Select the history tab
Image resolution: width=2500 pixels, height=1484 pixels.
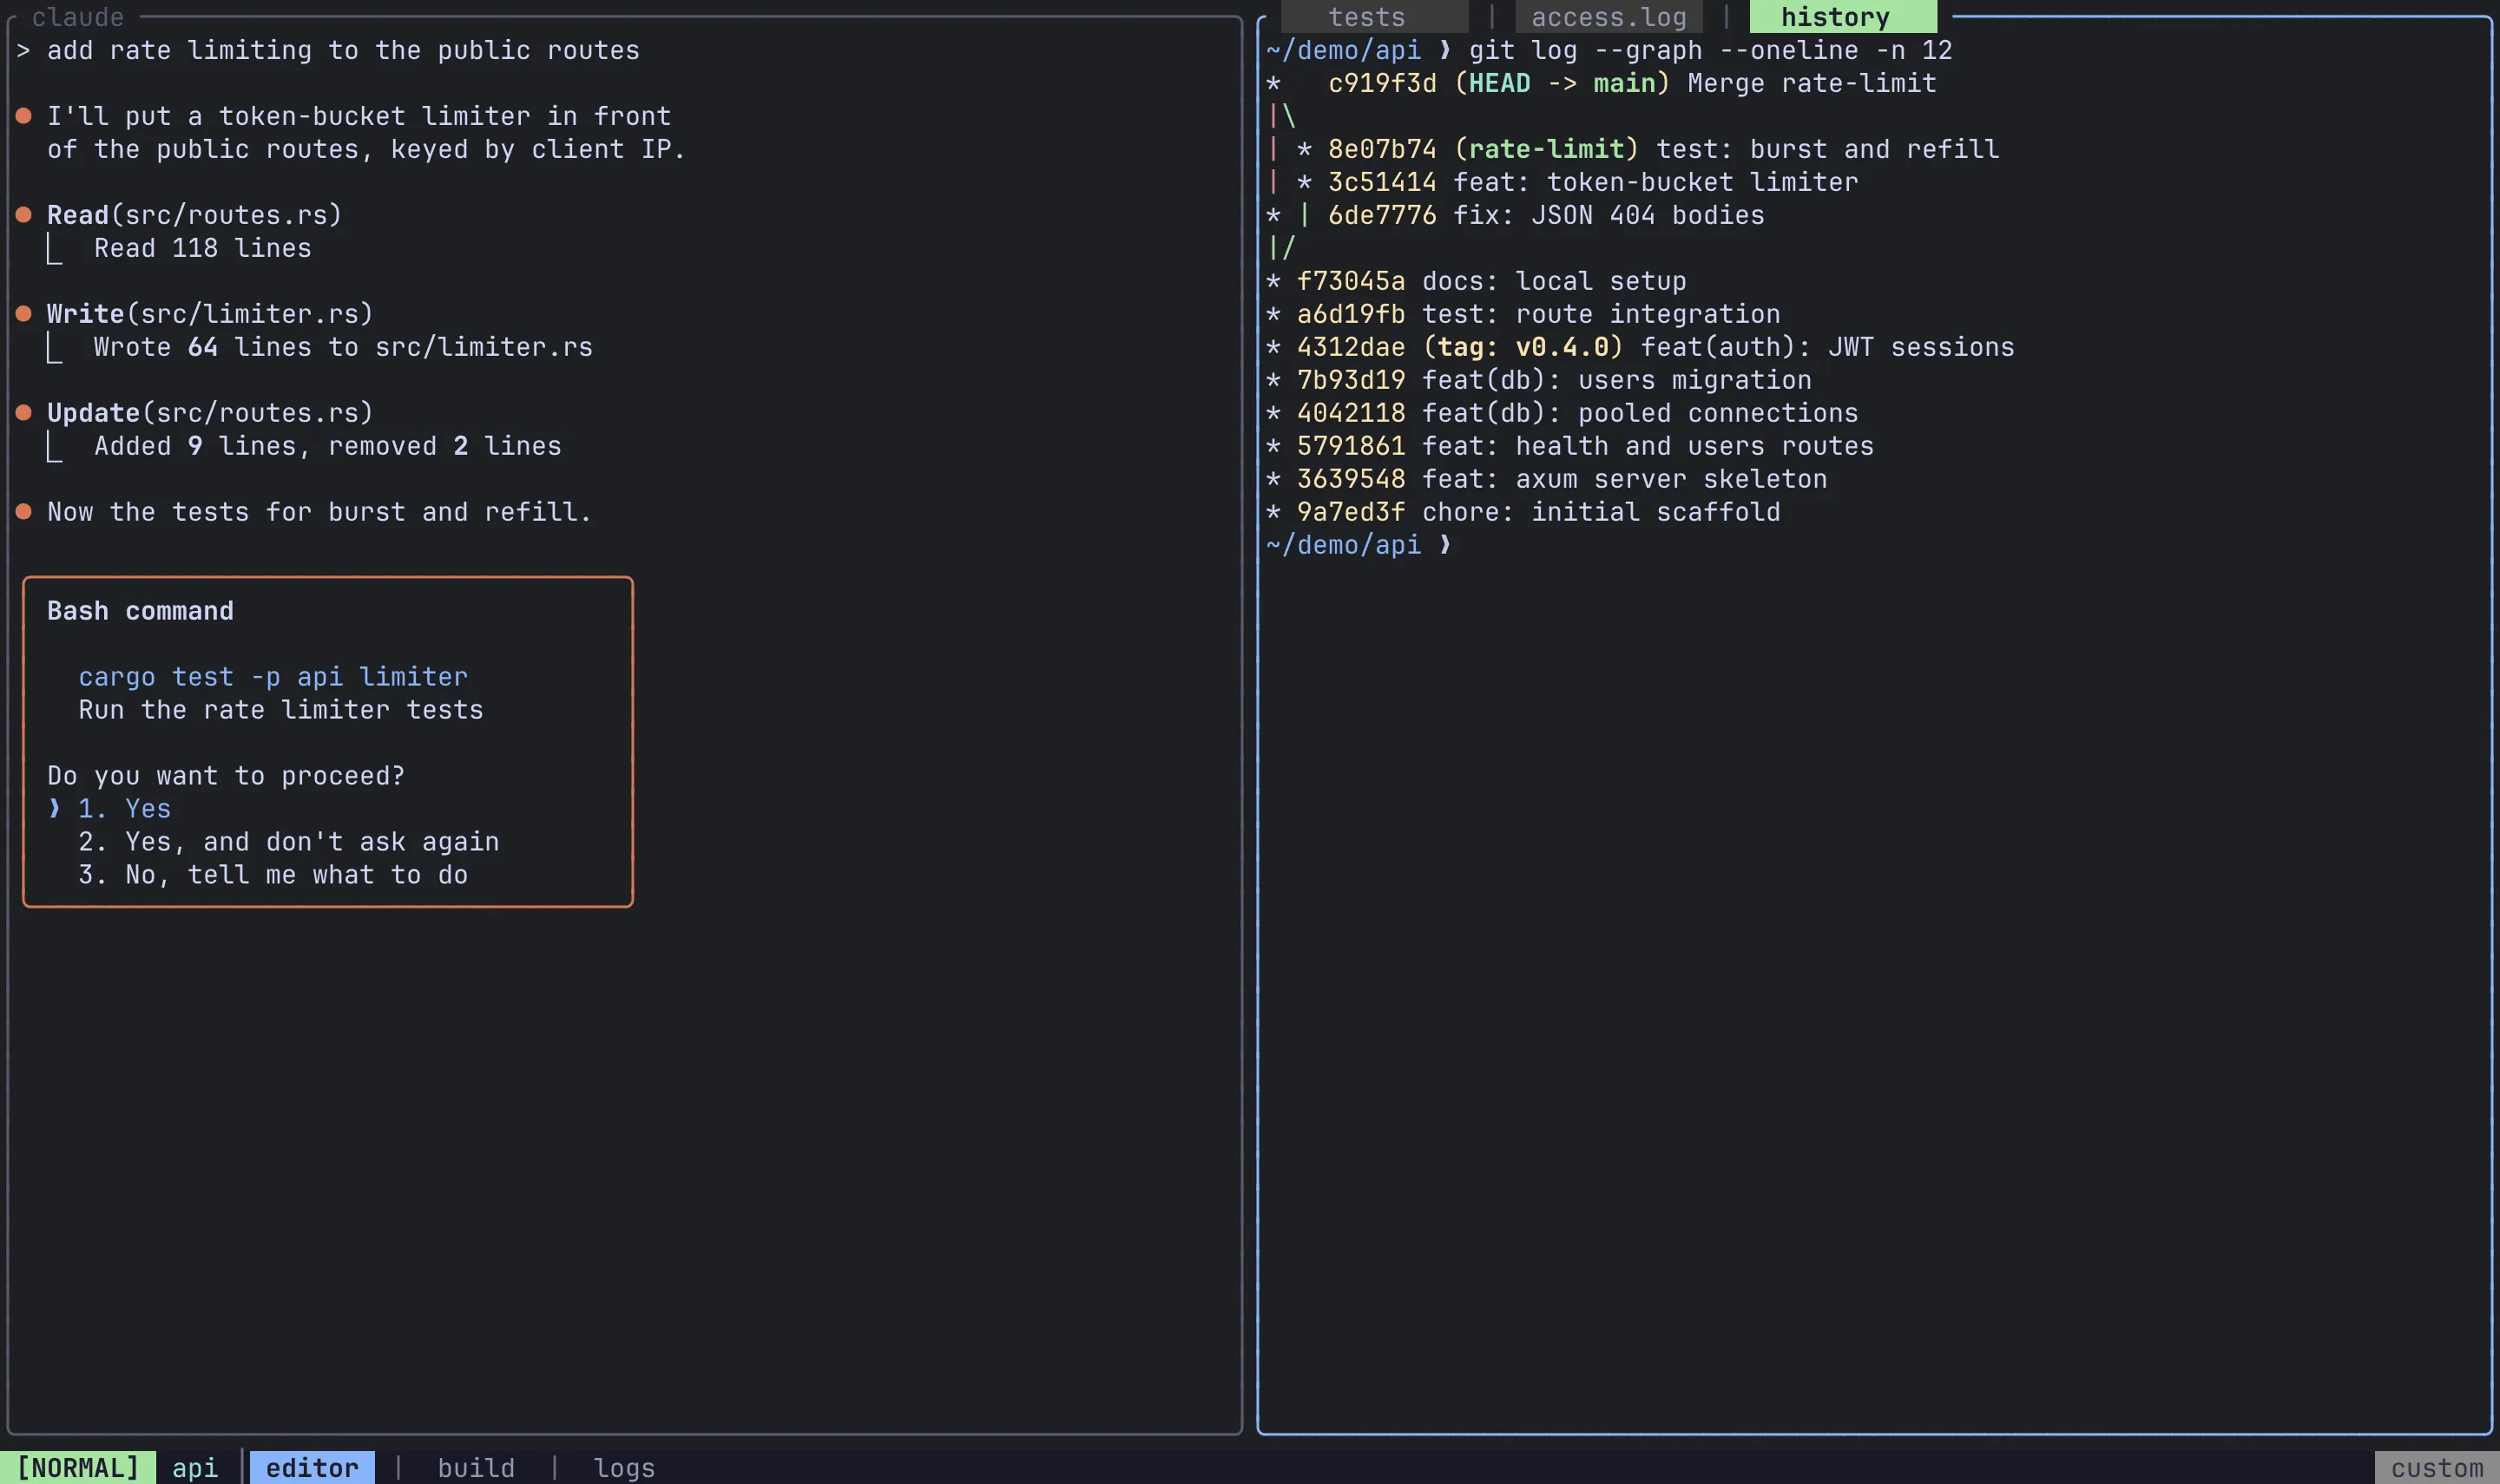(1842, 17)
